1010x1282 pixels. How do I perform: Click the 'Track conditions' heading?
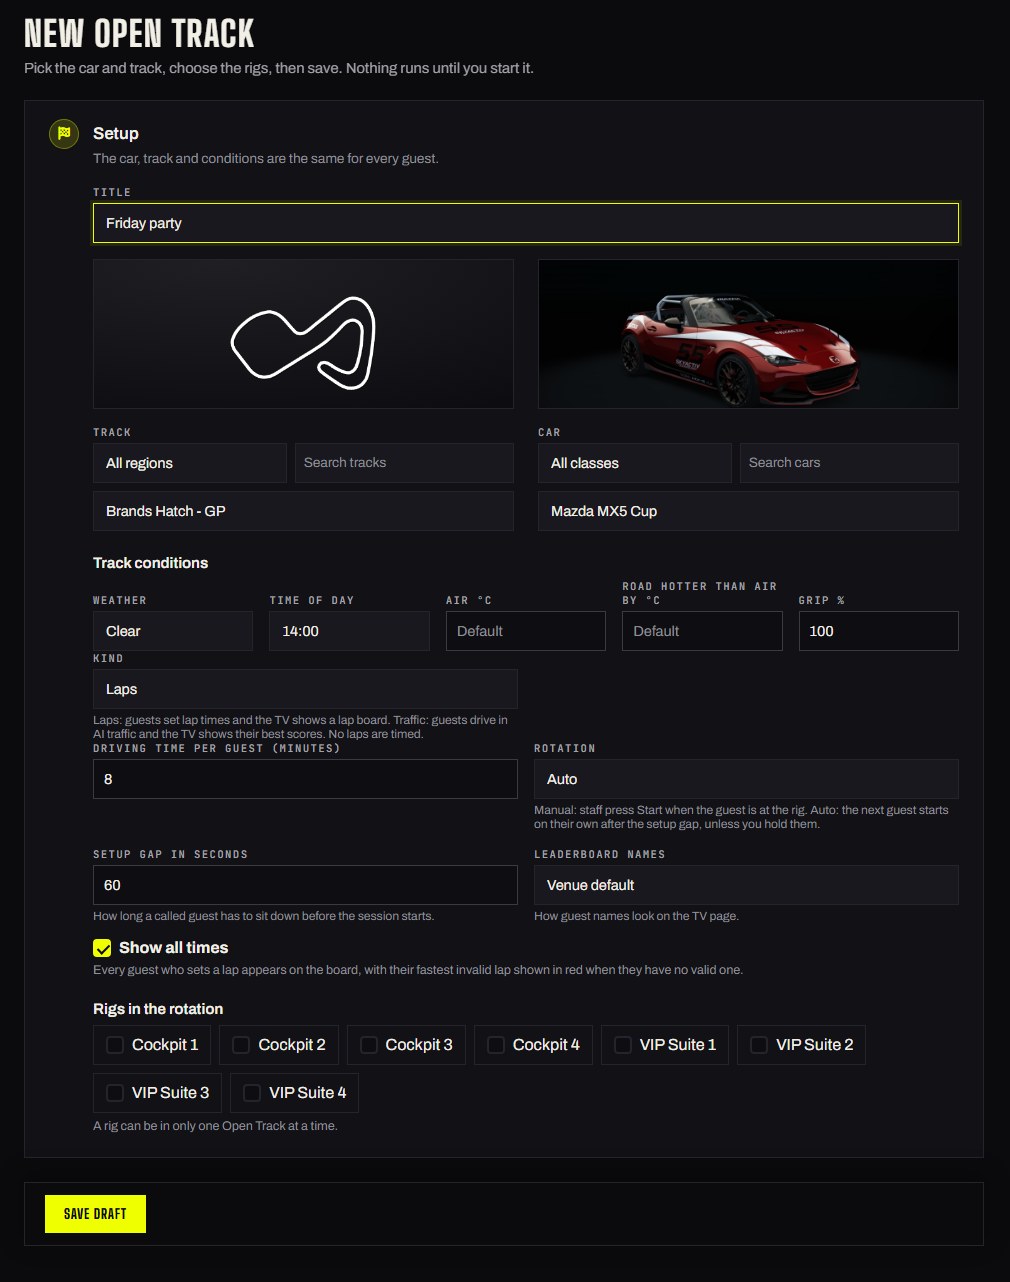pos(150,563)
